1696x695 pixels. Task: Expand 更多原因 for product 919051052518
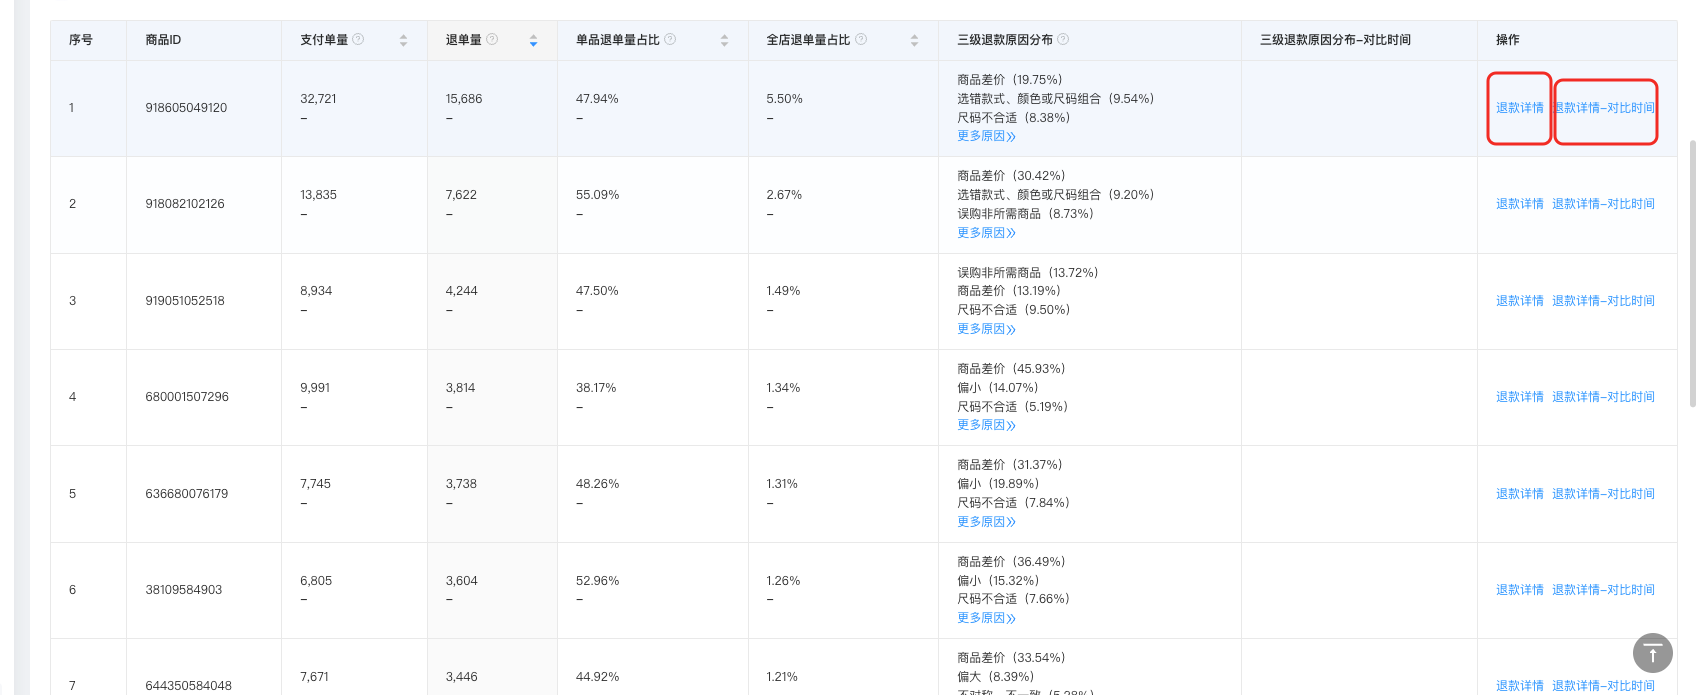pos(986,329)
